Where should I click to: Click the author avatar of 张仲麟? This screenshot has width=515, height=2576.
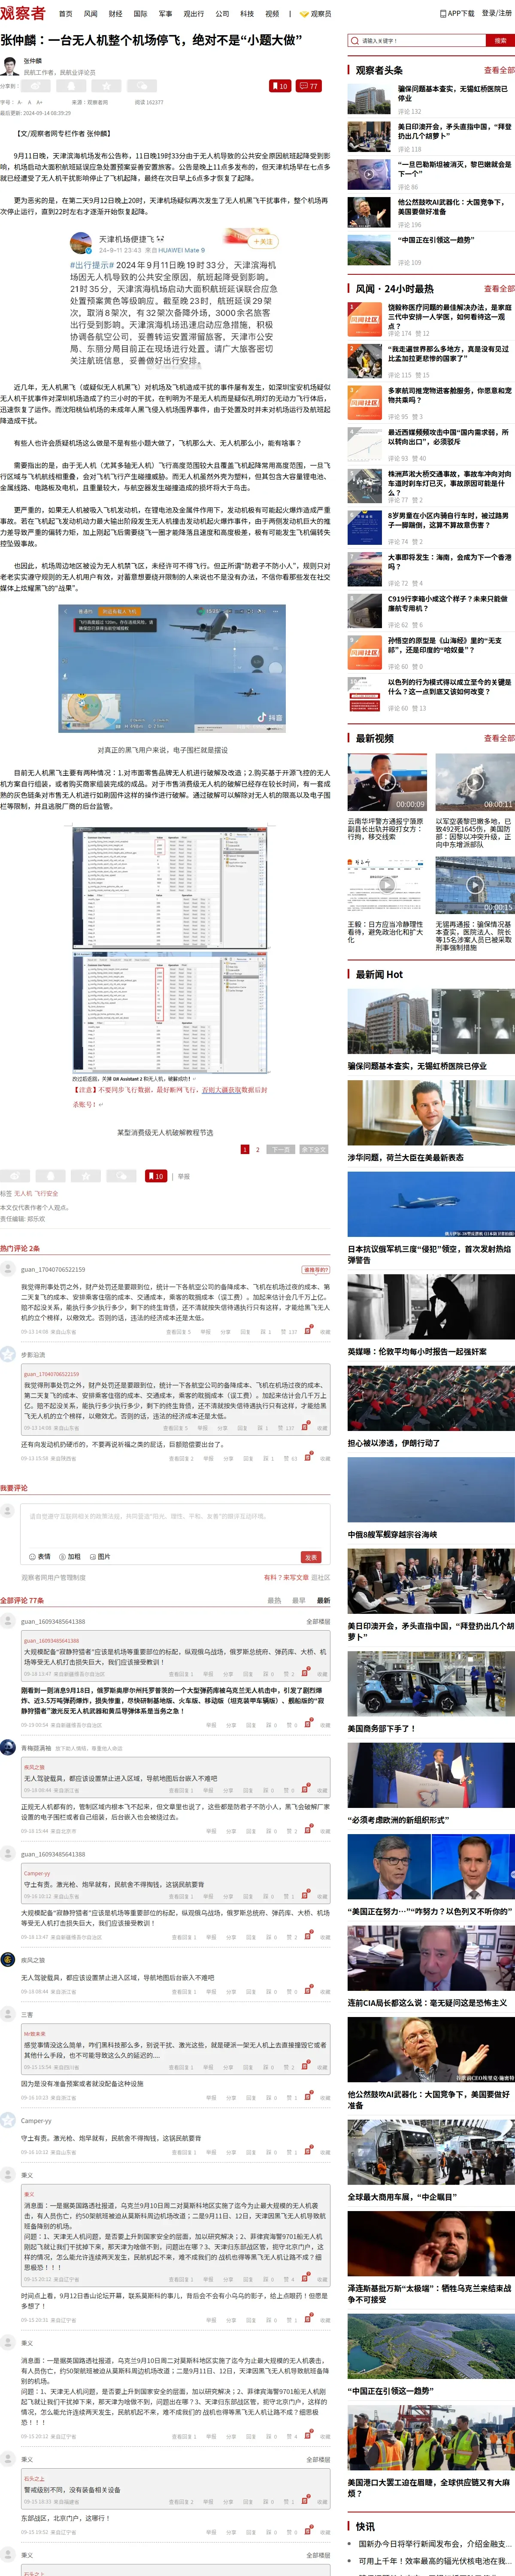[x=10, y=67]
